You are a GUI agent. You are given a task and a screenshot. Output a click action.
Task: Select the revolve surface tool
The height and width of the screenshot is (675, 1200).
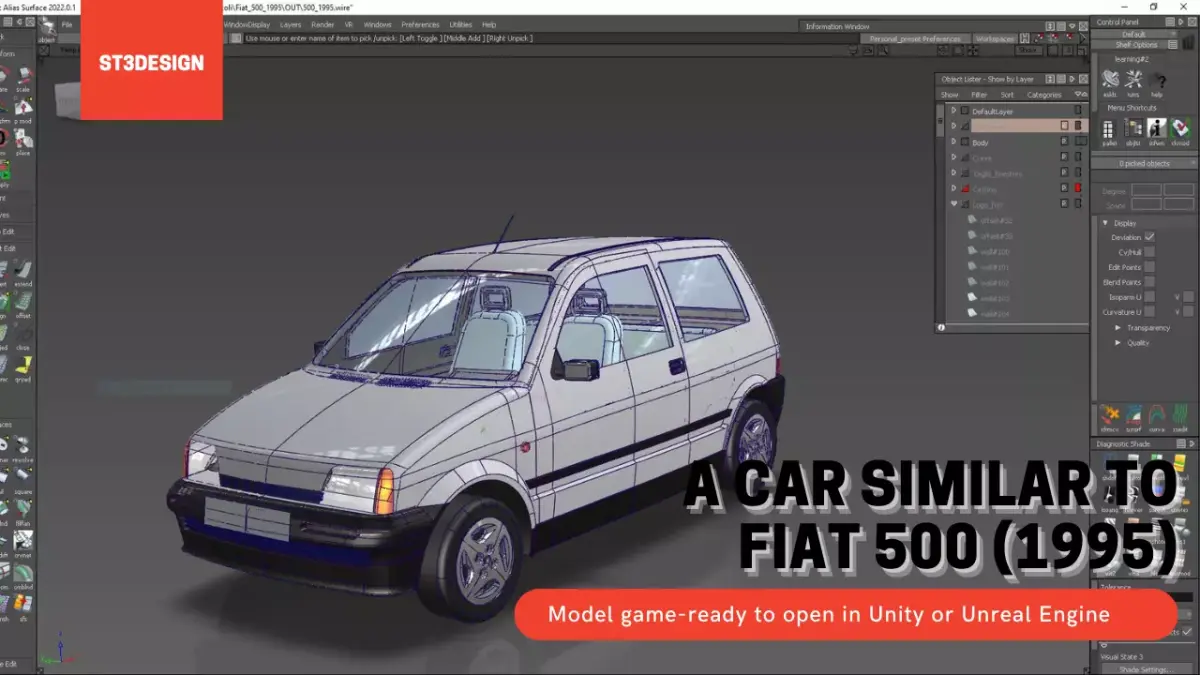(22, 447)
